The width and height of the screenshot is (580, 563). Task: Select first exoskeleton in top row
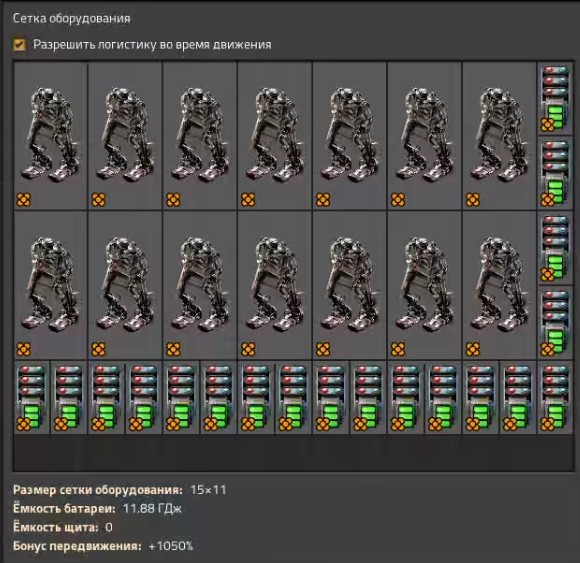51,136
